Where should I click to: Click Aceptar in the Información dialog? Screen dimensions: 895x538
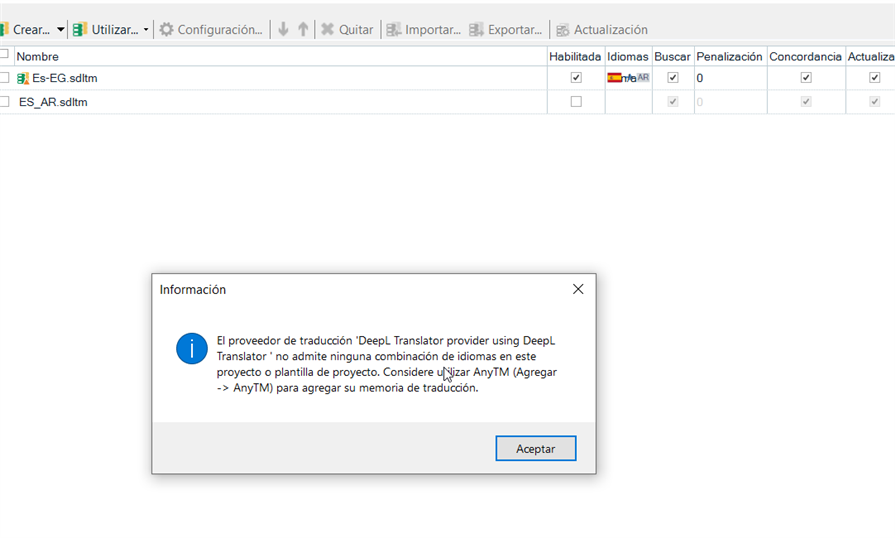coord(535,448)
